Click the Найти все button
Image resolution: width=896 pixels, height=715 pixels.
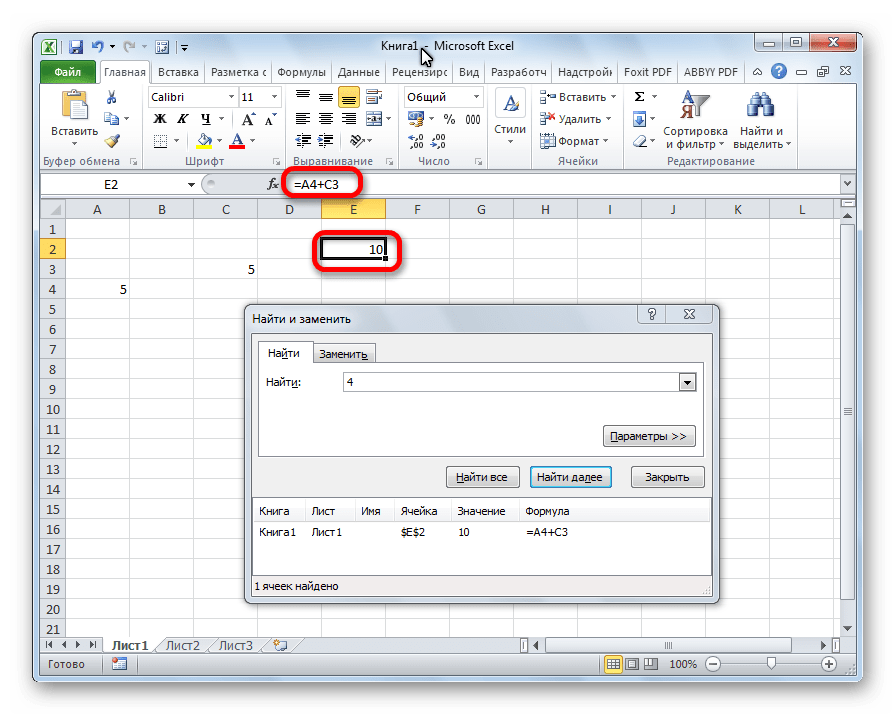point(482,477)
